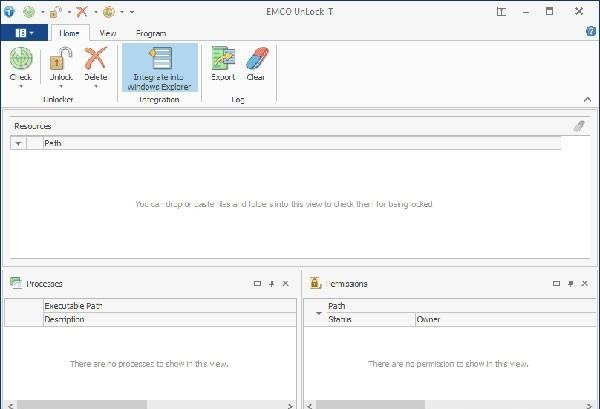
Task: Click the Permissions scrollbar right arrow
Action: [x=589, y=405]
